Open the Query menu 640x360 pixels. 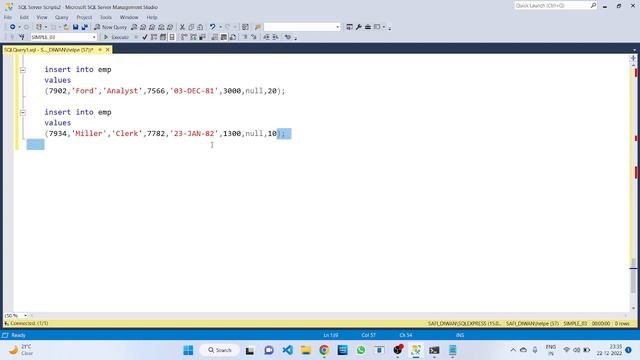(x=62, y=17)
